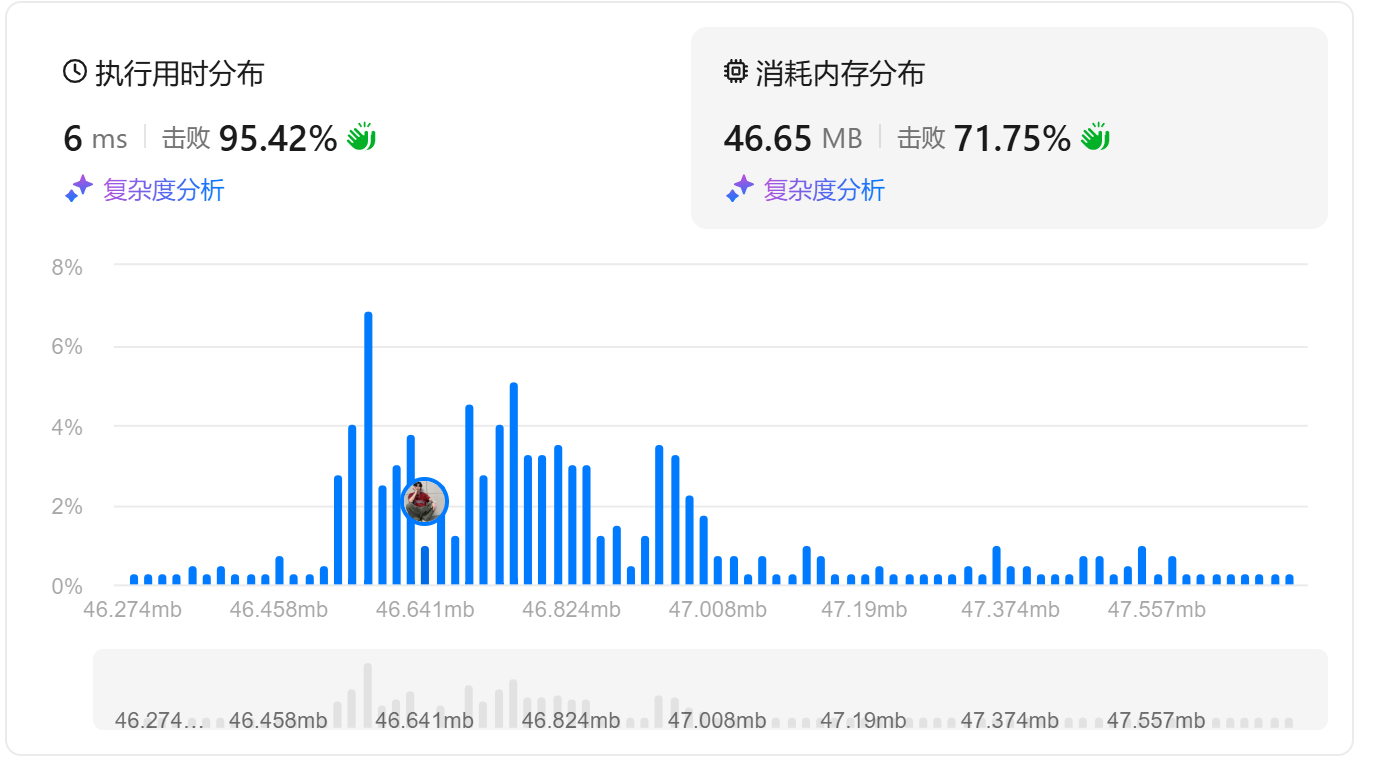Viewport: 1373px width, 764px height.
Task: Click the 47.374mb axis label on the main chart
Action: 1010,609
